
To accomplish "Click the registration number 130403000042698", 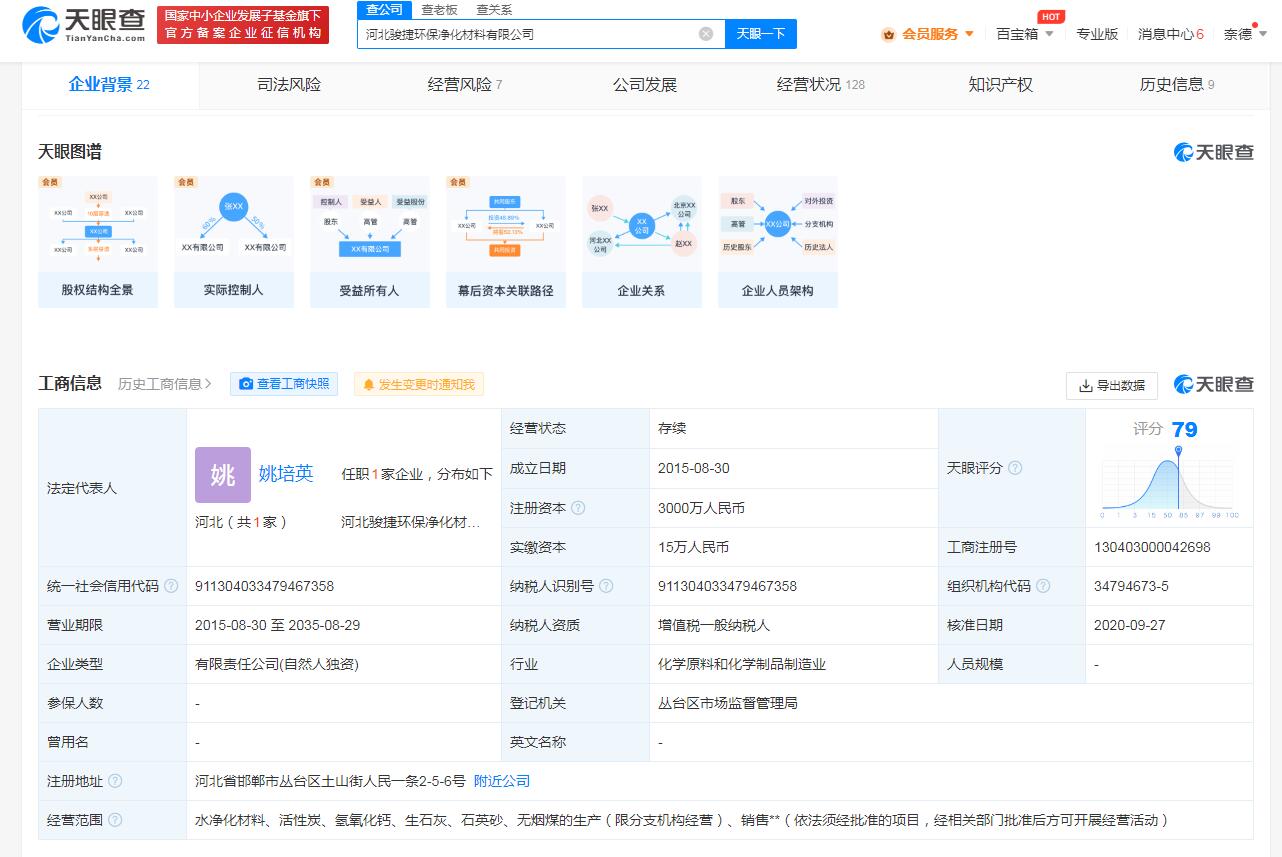I will pos(1153,547).
